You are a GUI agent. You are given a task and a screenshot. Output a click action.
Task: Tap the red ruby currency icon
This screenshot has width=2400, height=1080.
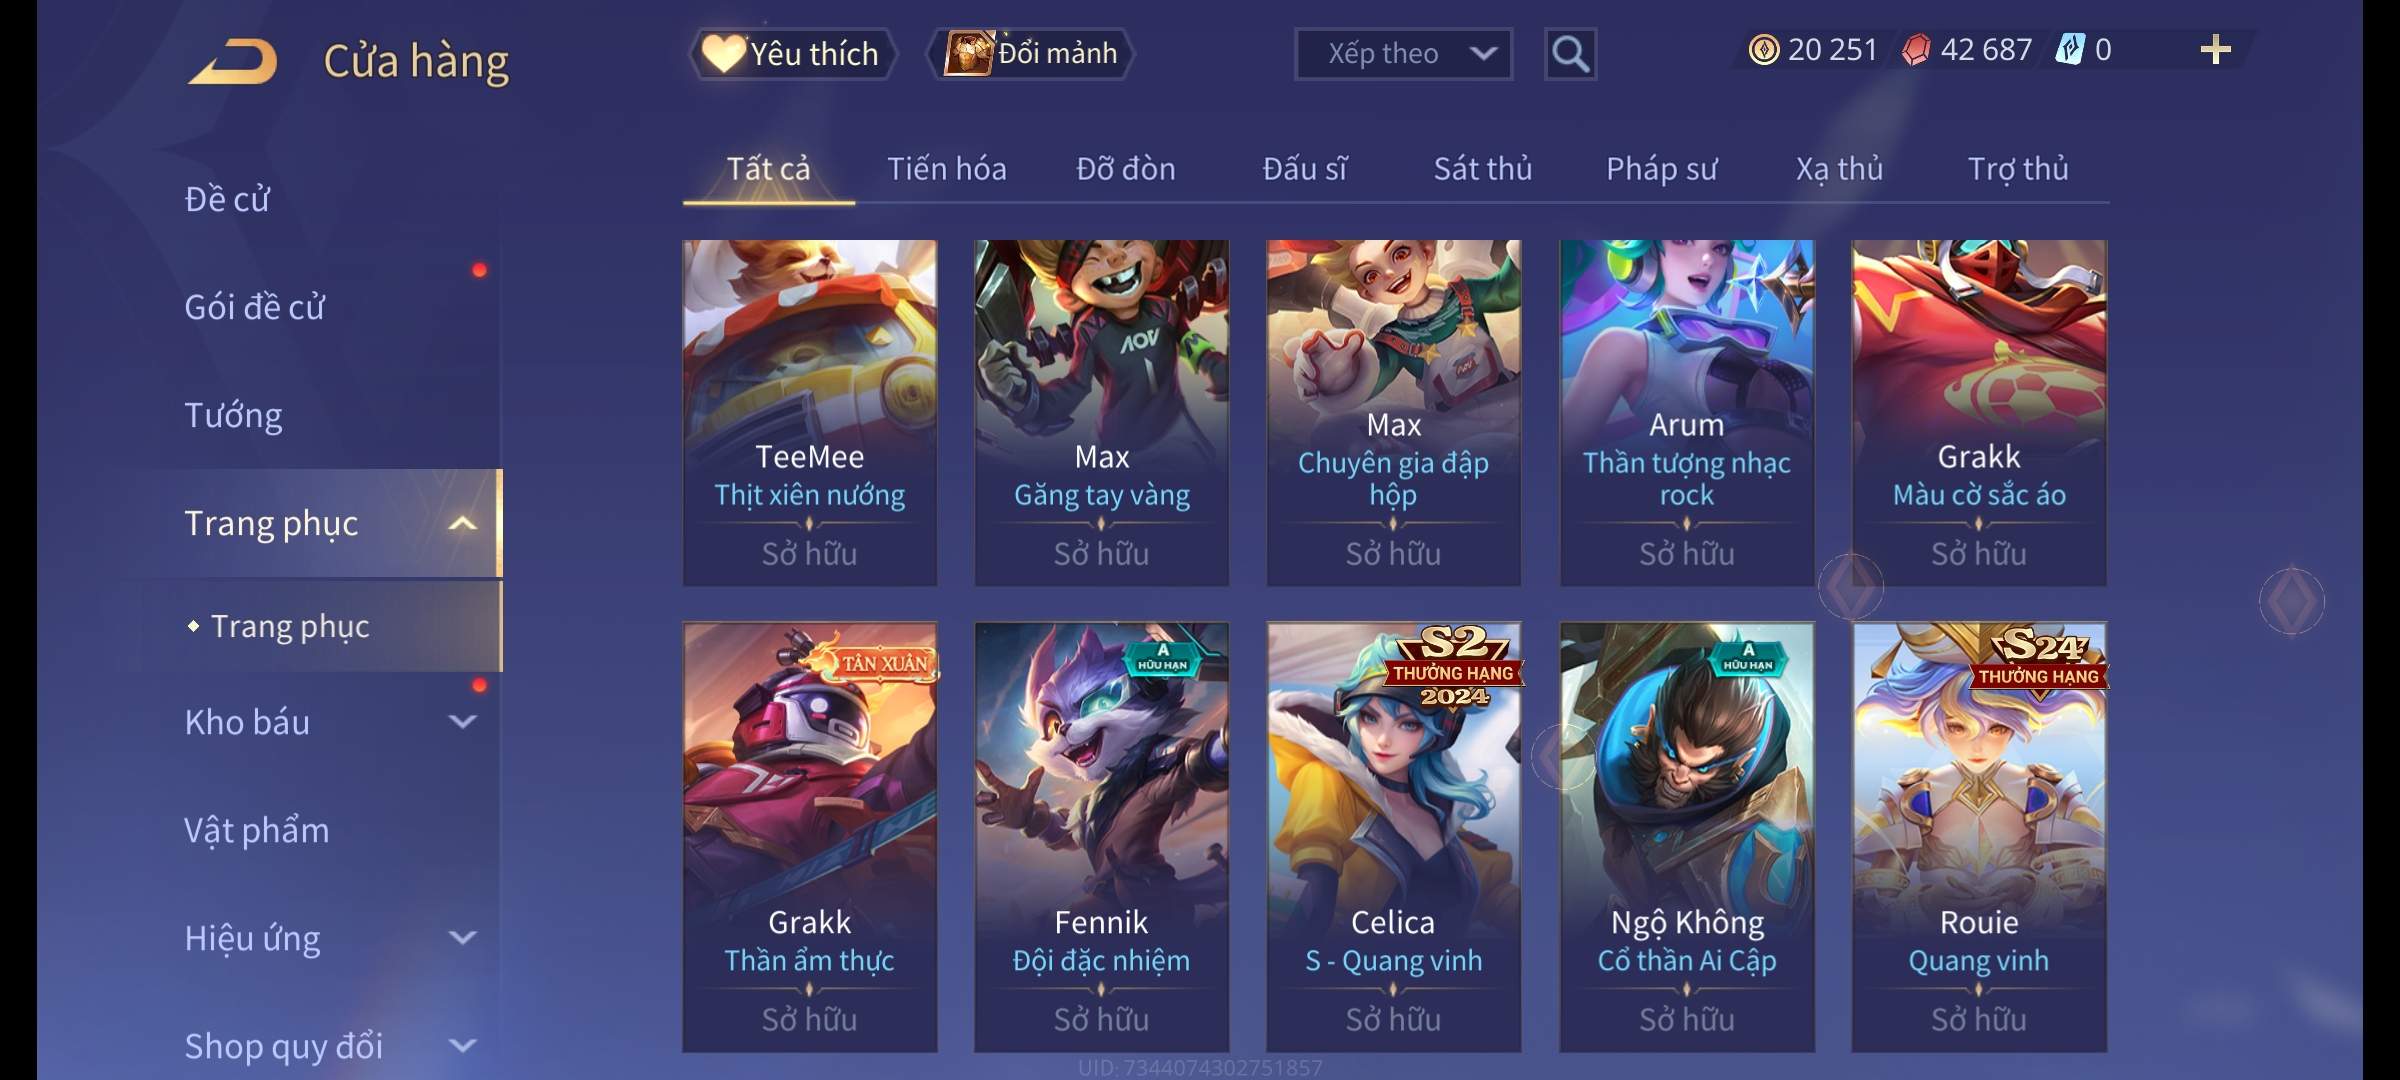coord(1916,50)
